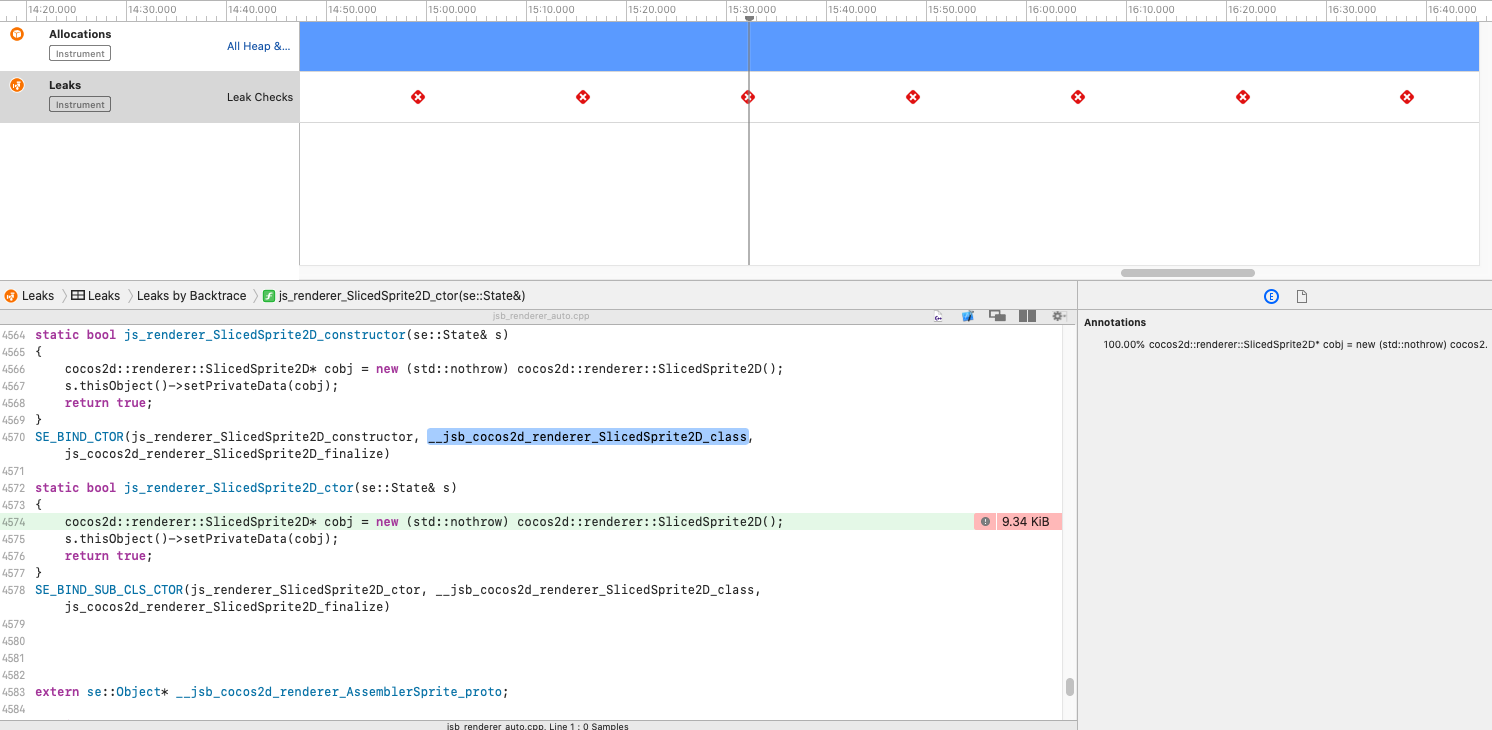Click the C++ source file icon
1492x730 pixels.
pos(938,316)
